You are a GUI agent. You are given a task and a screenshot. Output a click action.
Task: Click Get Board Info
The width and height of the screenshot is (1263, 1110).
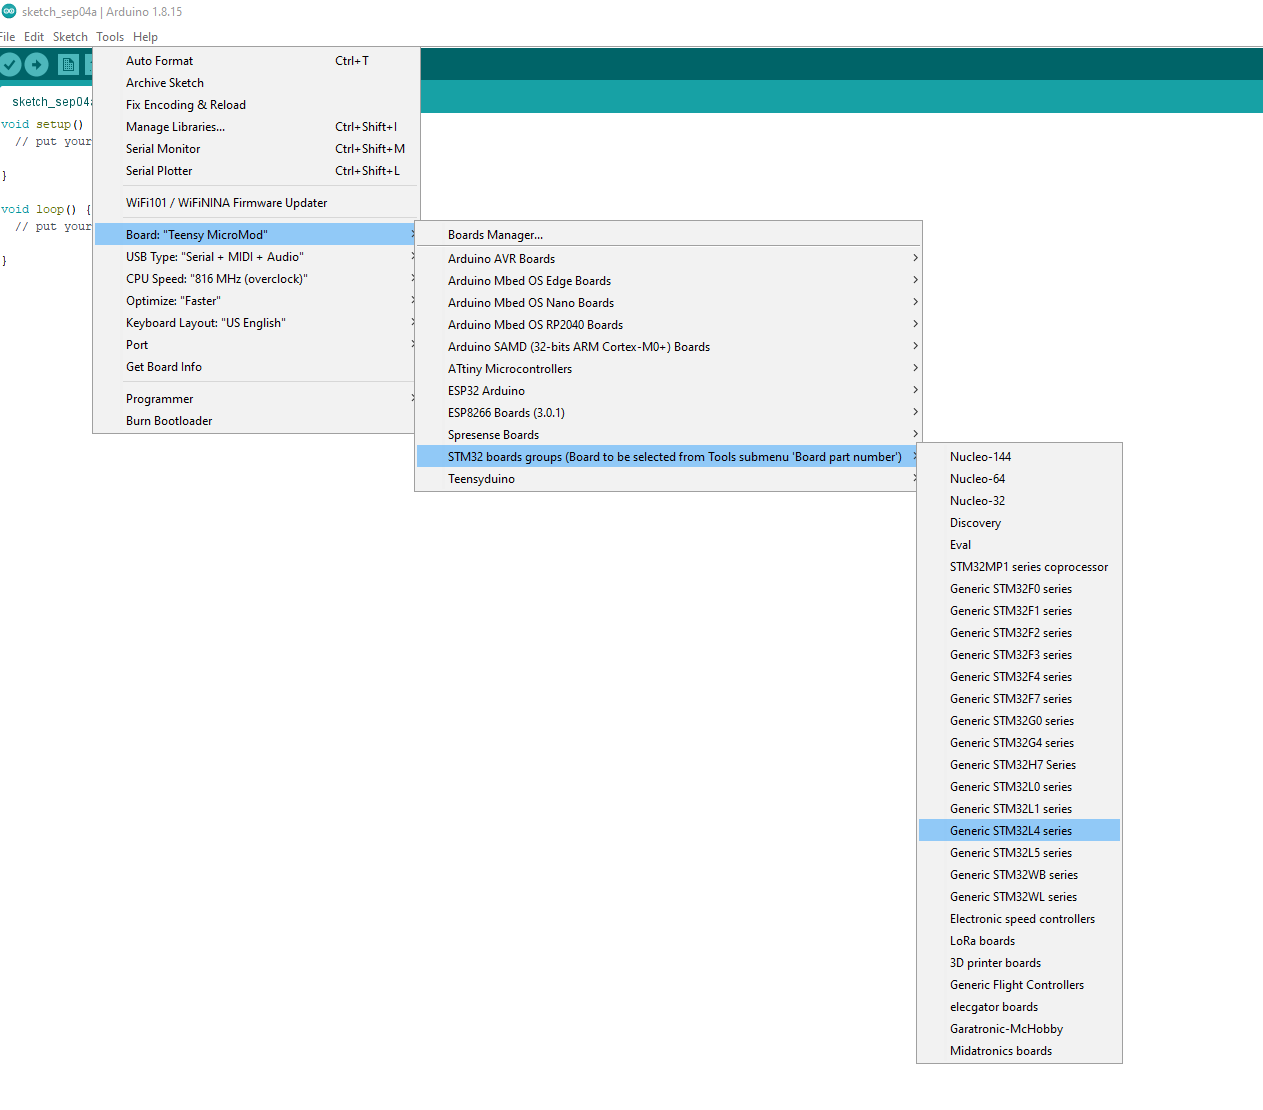(256, 367)
